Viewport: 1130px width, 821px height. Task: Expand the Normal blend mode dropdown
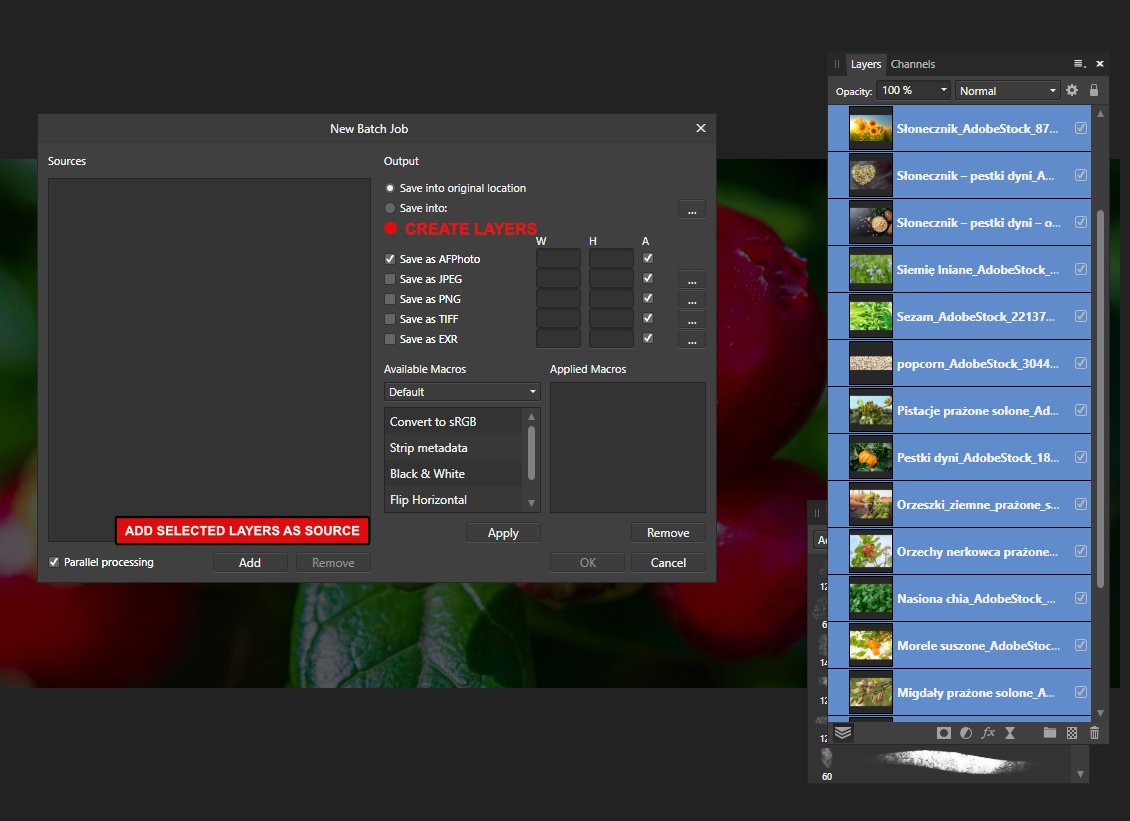1008,91
